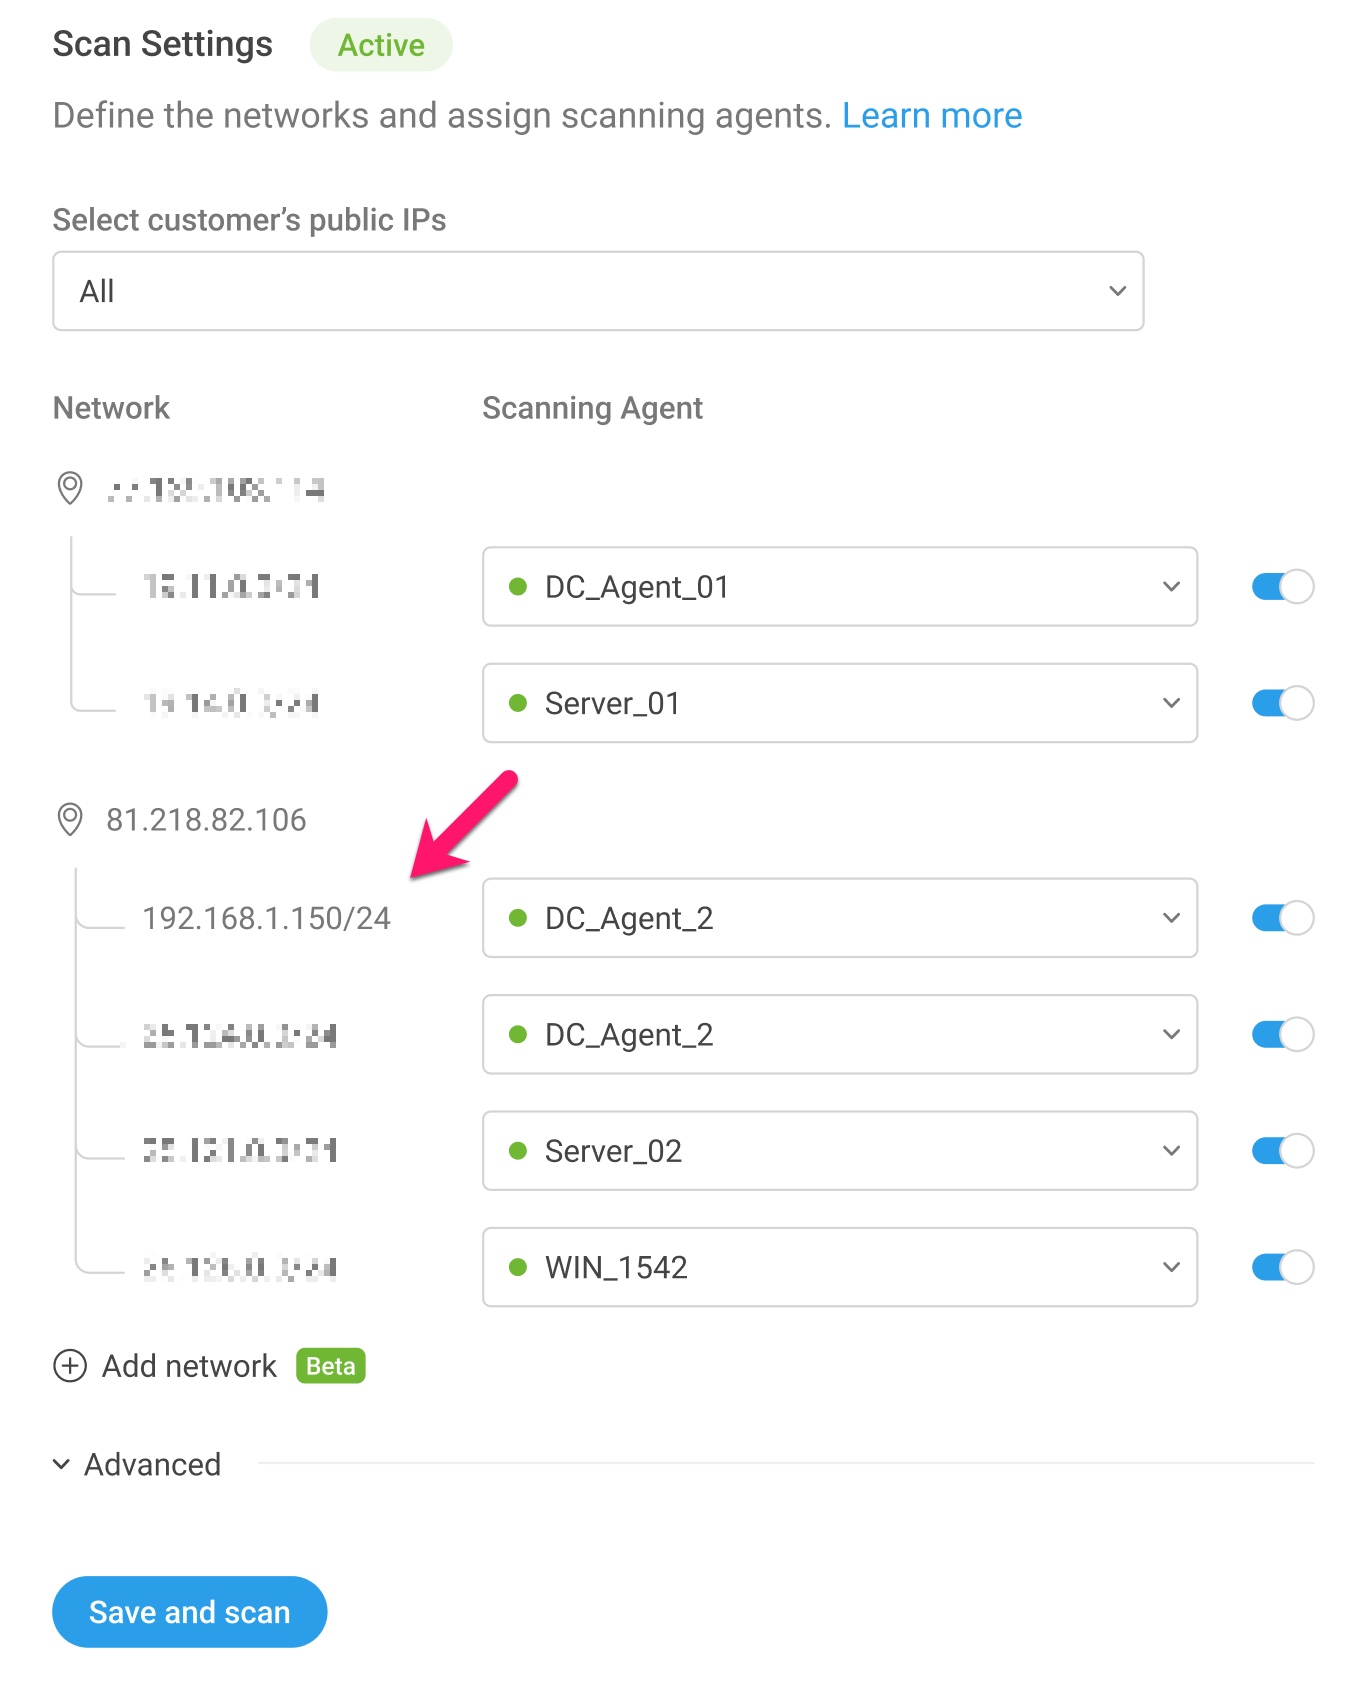Click the Scan Settings heading
The image size is (1352, 1696).
pos(162,44)
